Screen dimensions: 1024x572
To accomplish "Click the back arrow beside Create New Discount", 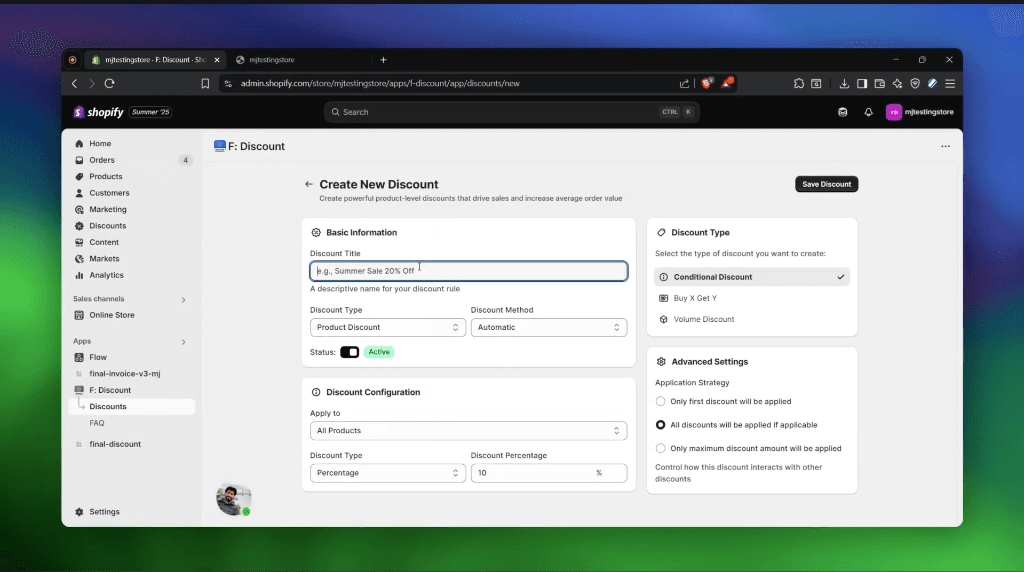I will pyautogui.click(x=309, y=185).
